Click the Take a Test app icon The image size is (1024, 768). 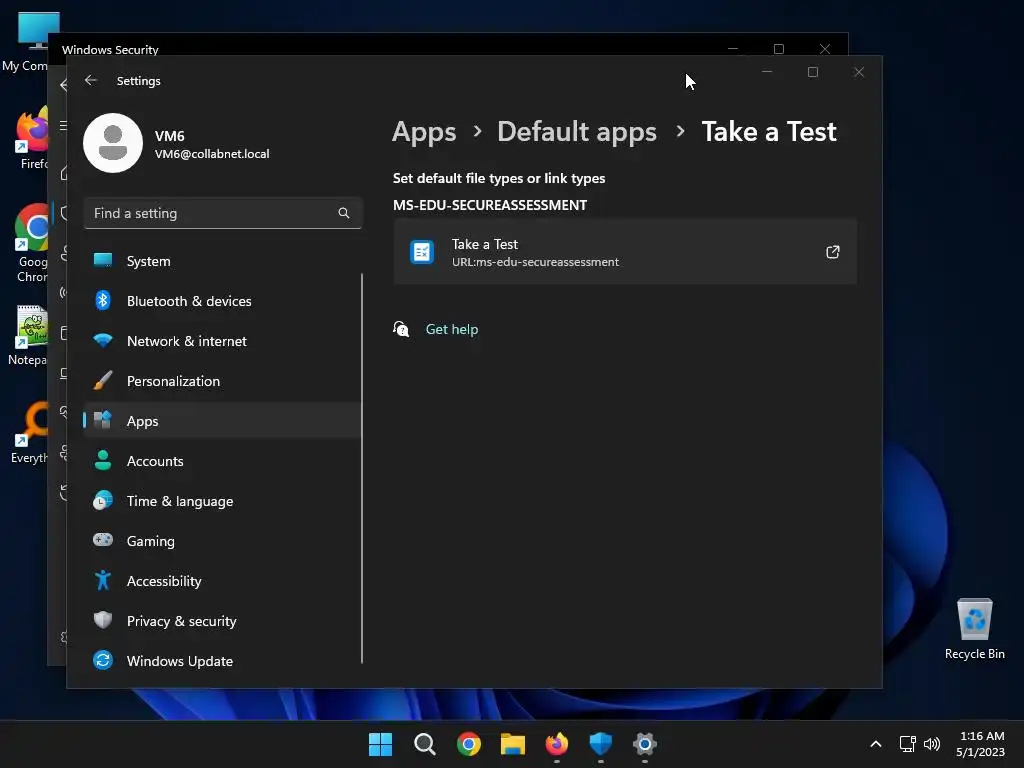[422, 251]
